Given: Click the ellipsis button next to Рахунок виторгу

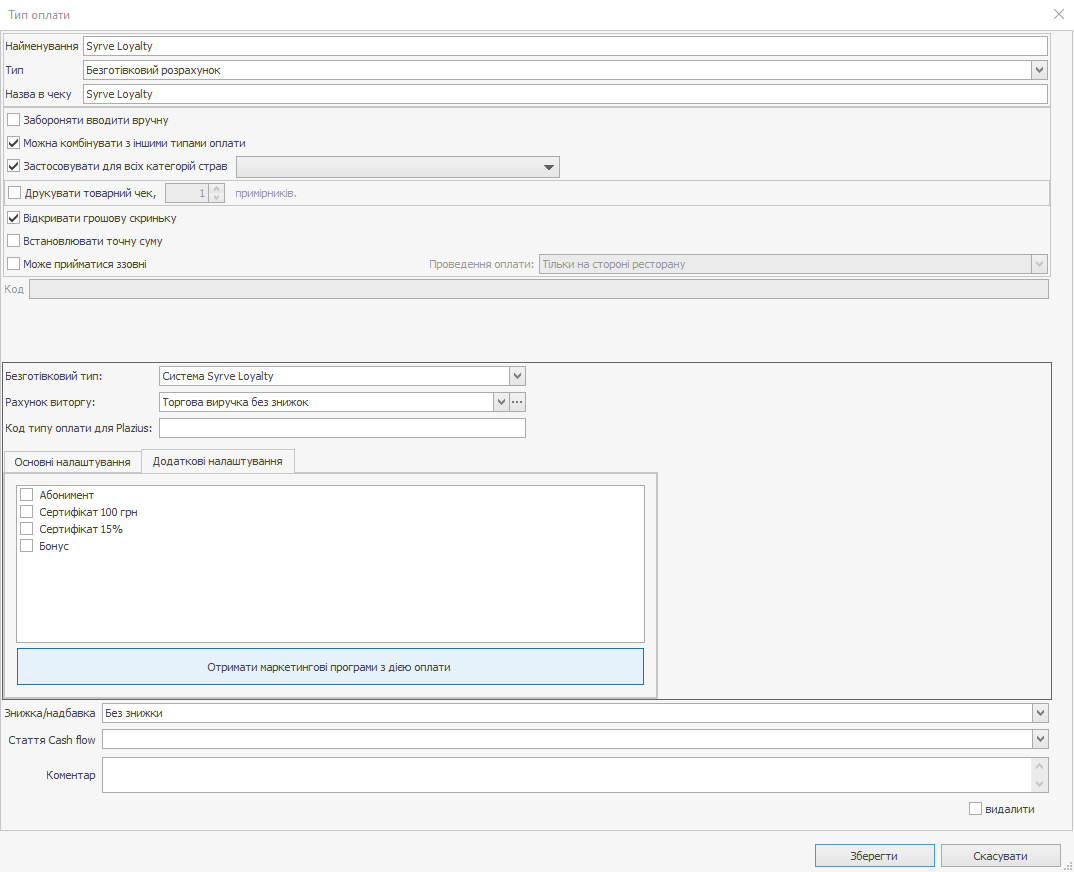Looking at the screenshot, I should coord(518,402).
